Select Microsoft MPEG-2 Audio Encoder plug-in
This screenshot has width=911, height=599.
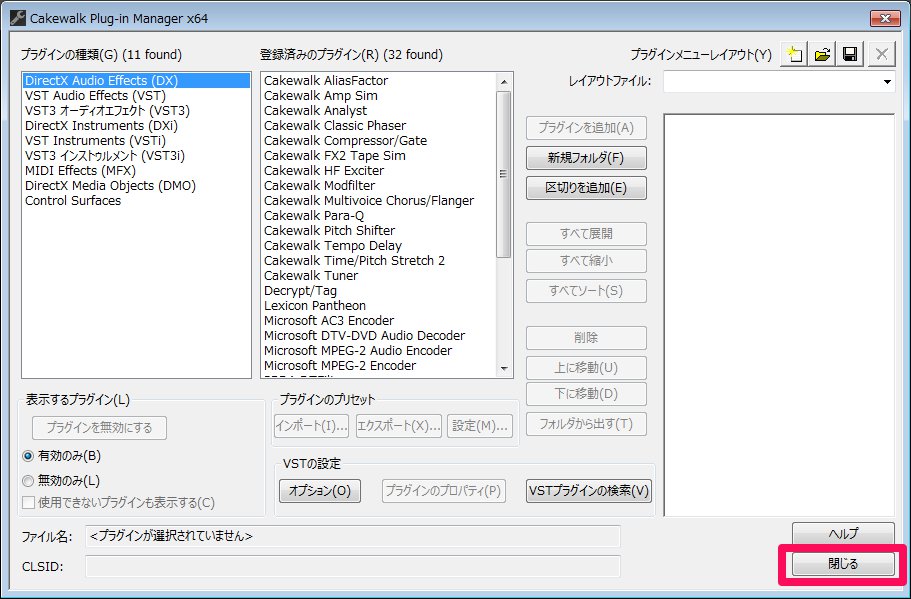379,351
